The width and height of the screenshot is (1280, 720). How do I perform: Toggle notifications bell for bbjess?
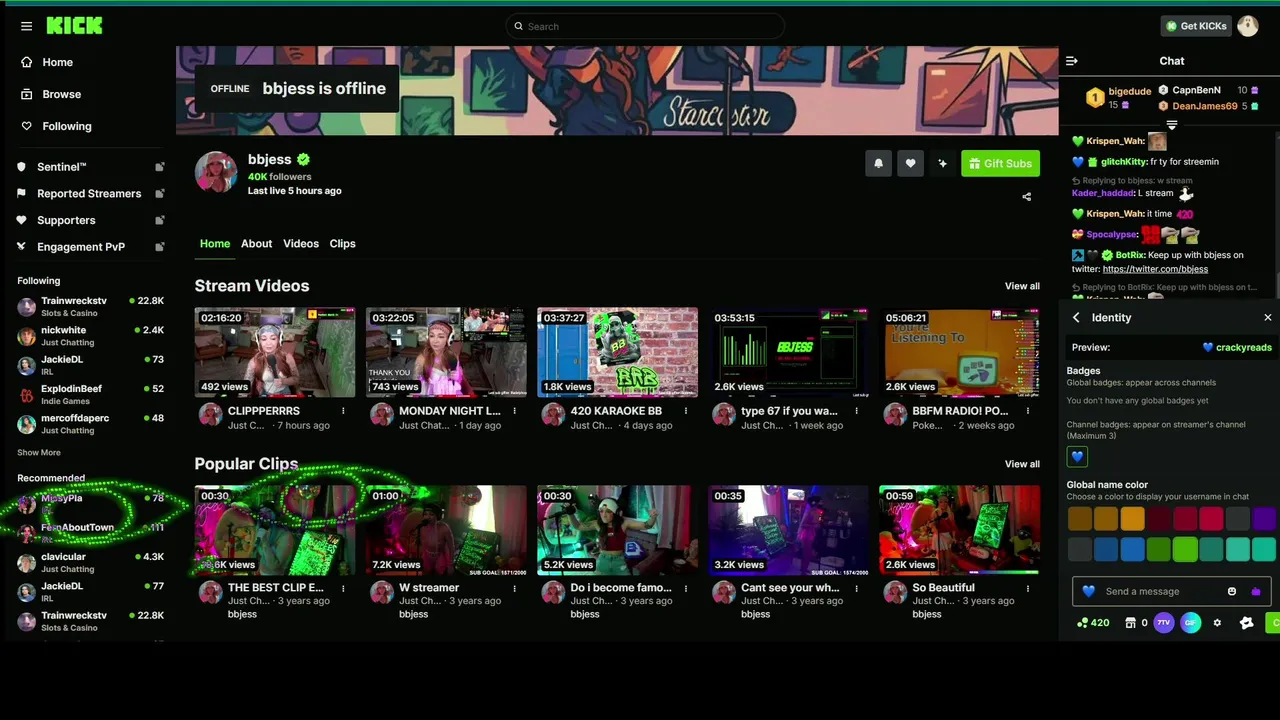[x=878, y=163]
